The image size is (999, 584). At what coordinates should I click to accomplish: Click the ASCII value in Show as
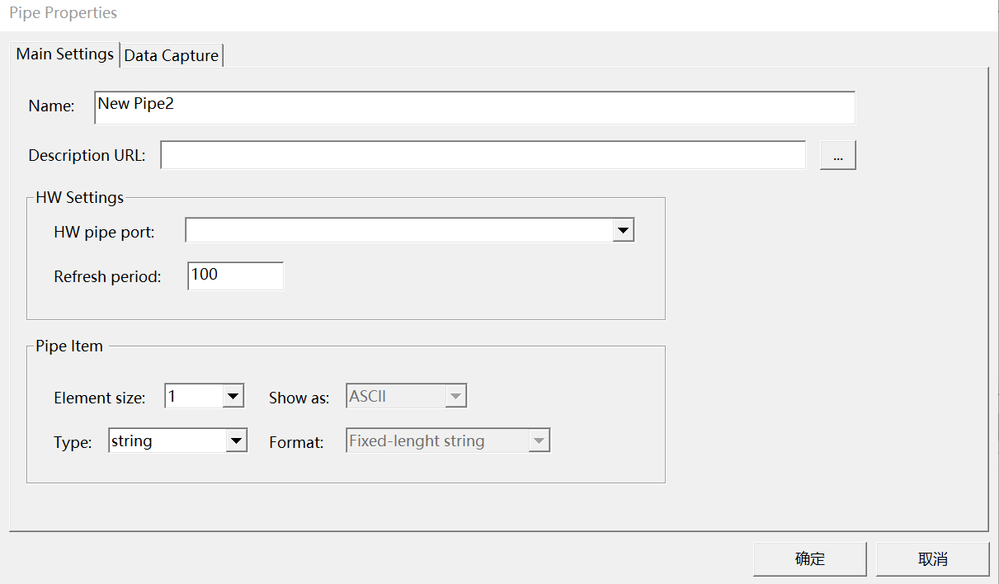[395, 397]
